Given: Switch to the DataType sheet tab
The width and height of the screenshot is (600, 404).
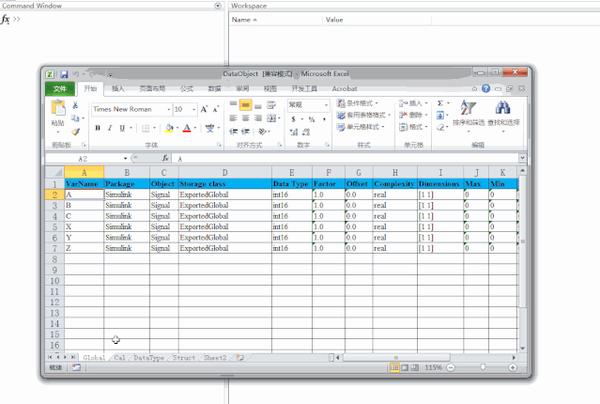Looking at the screenshot, I should pyautogui.click(x=149, y=357).
